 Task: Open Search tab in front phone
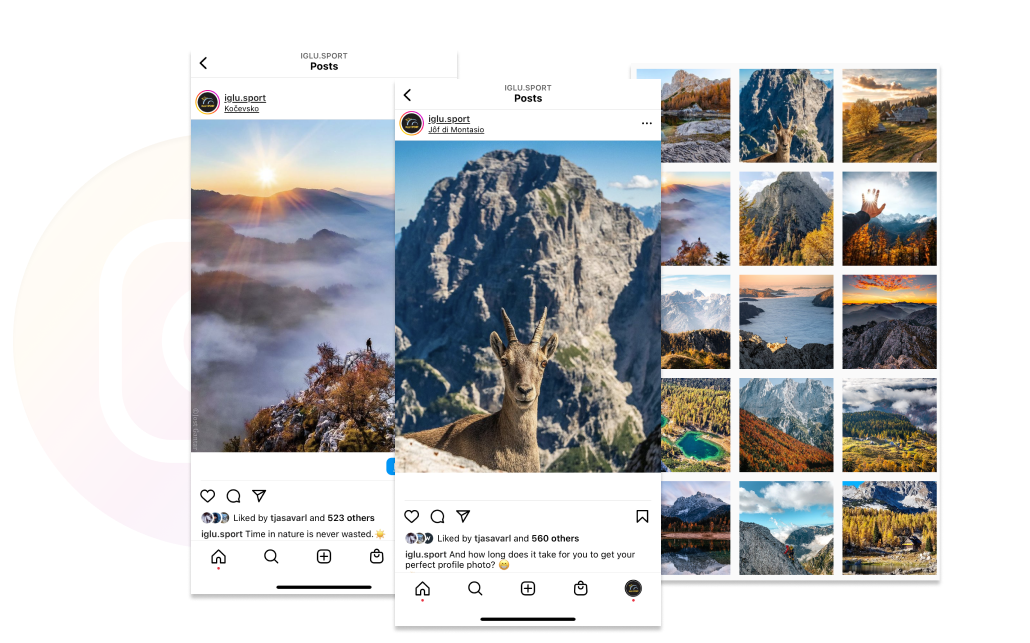[x=475, y=589]
